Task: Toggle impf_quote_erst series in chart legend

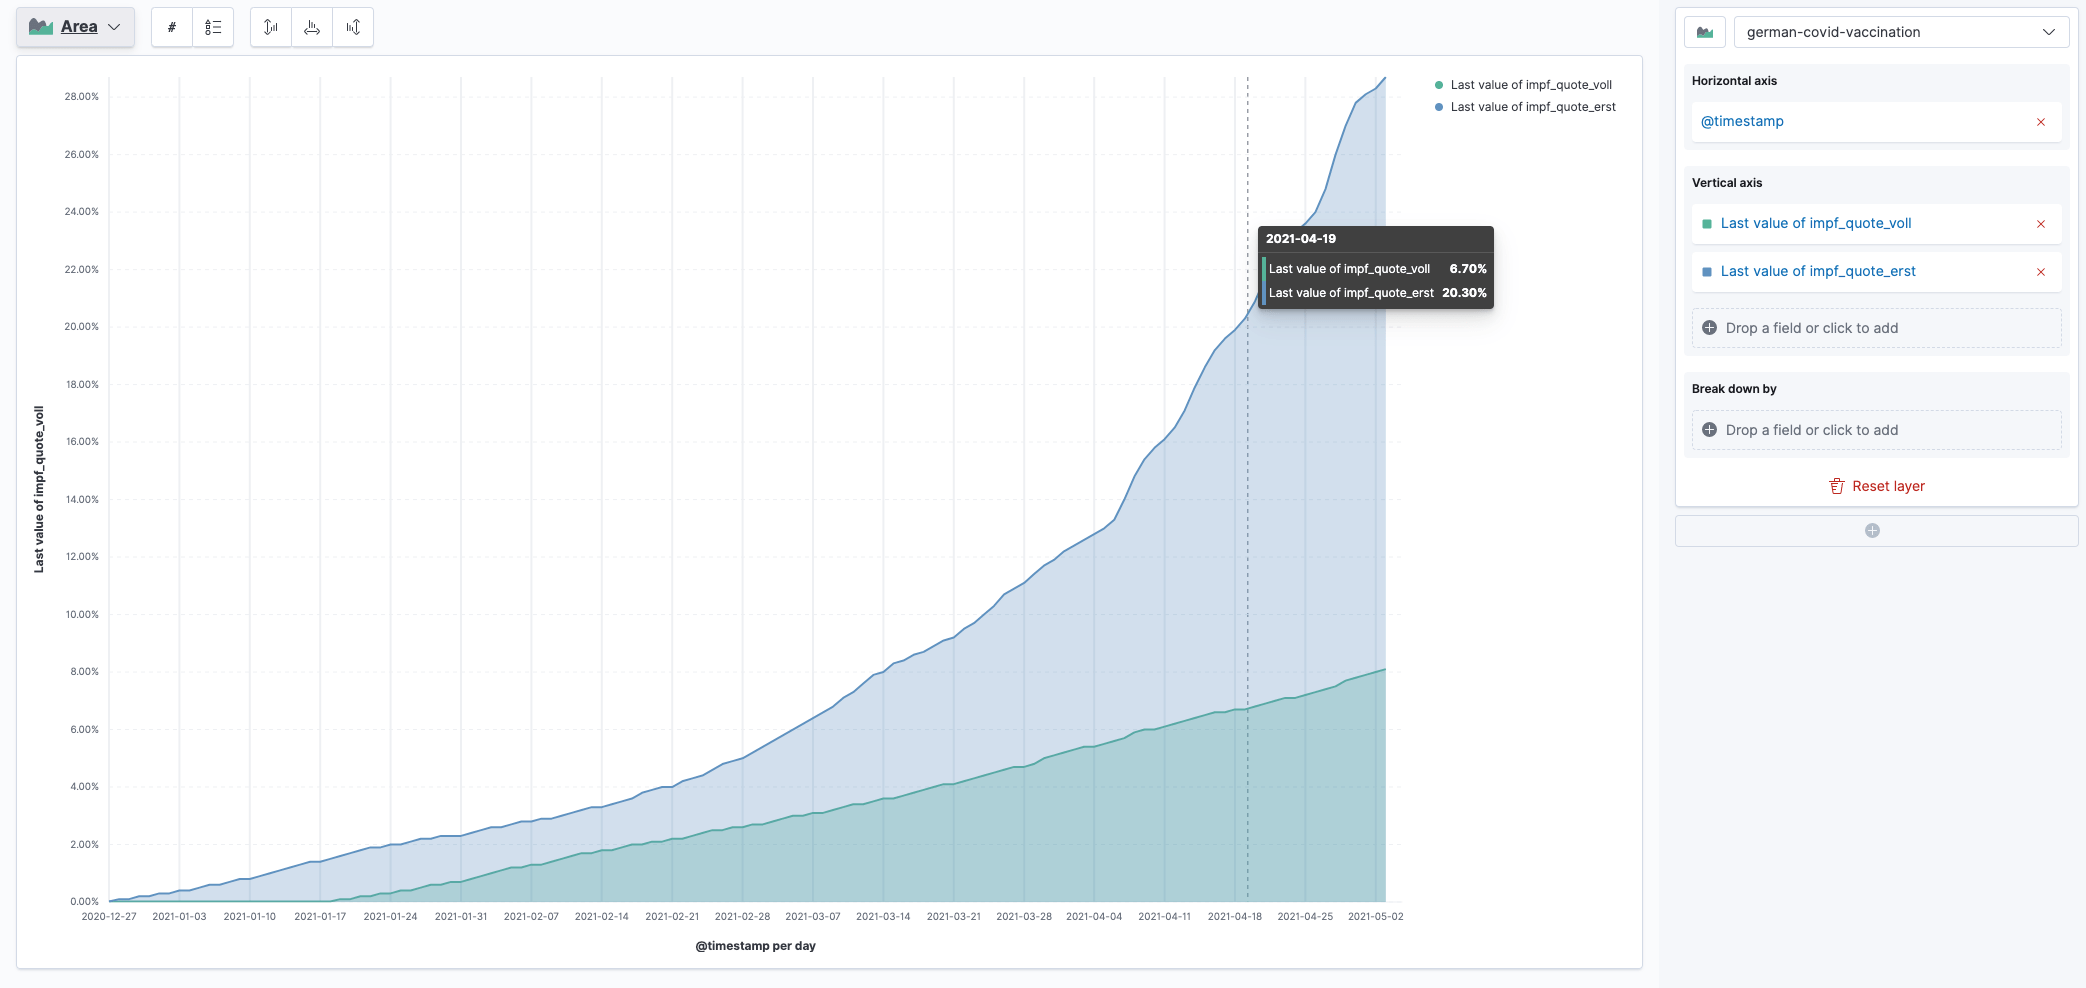Action: pyautogui.click(x=1532, y=107)
